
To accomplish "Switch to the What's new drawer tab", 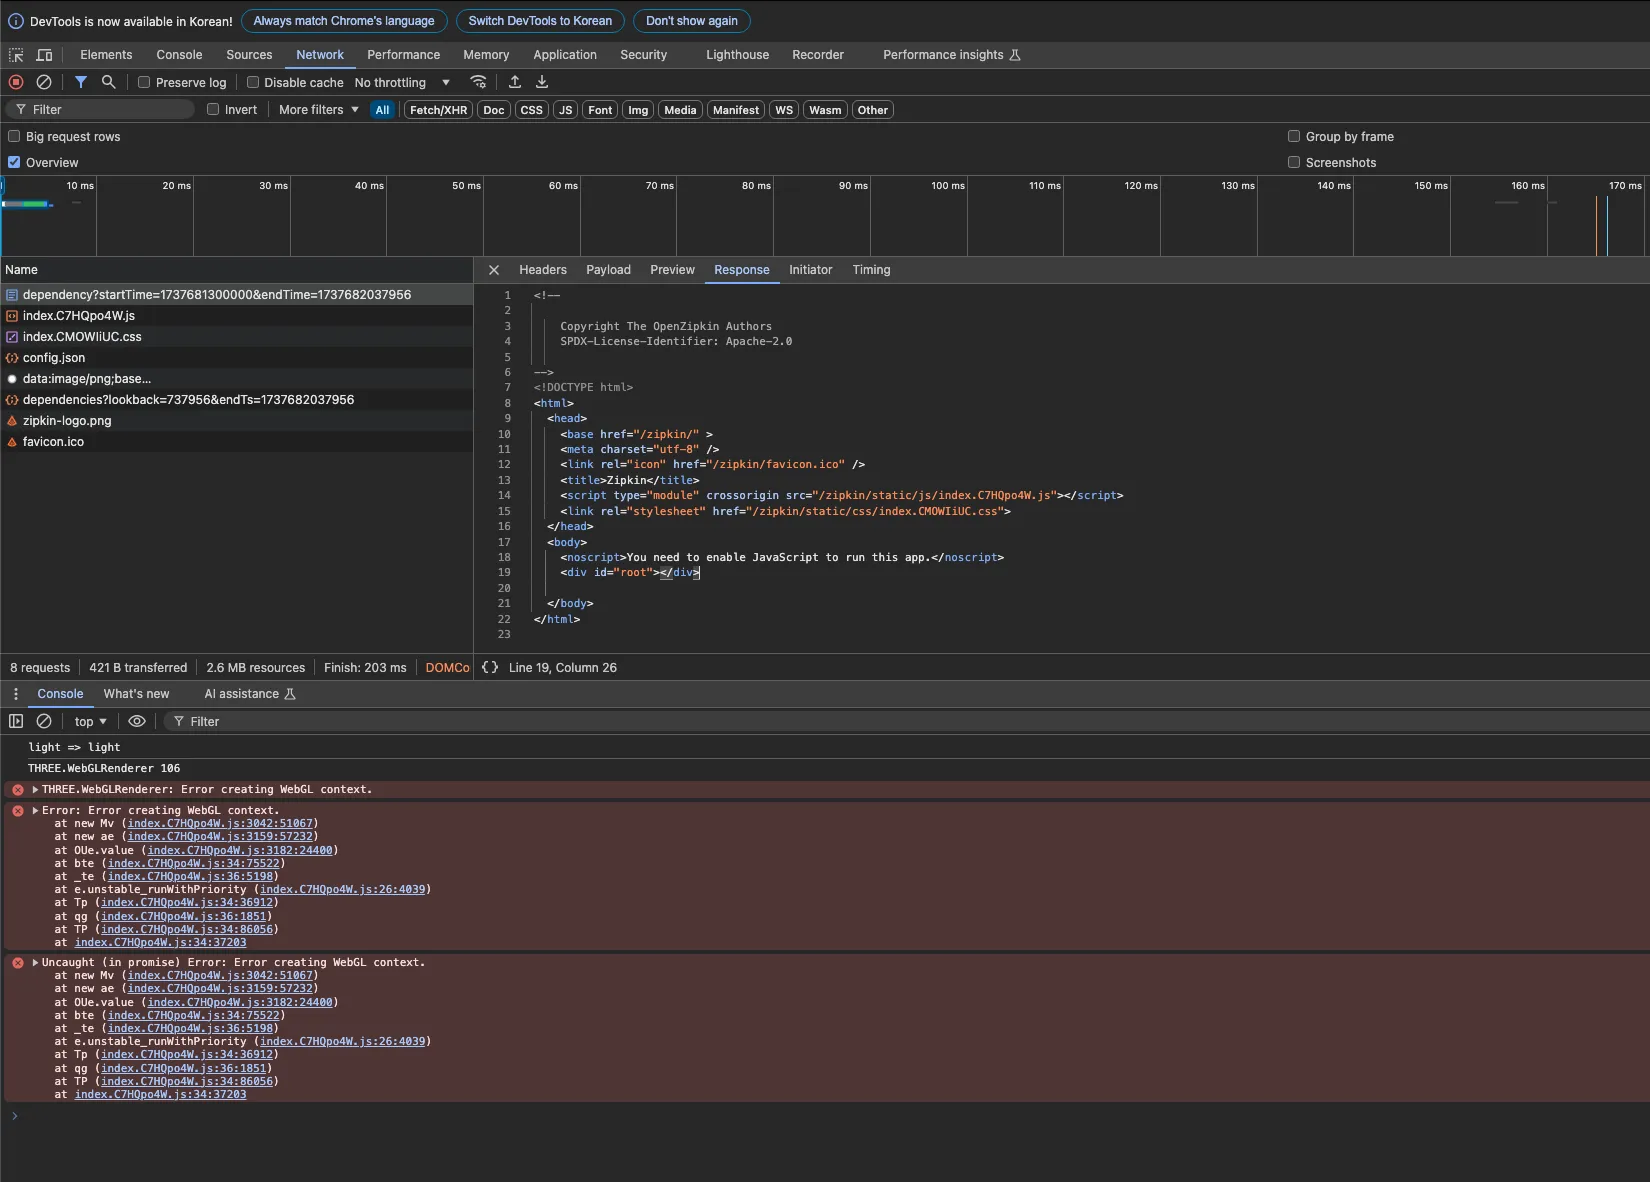I will tap(136, 694).
